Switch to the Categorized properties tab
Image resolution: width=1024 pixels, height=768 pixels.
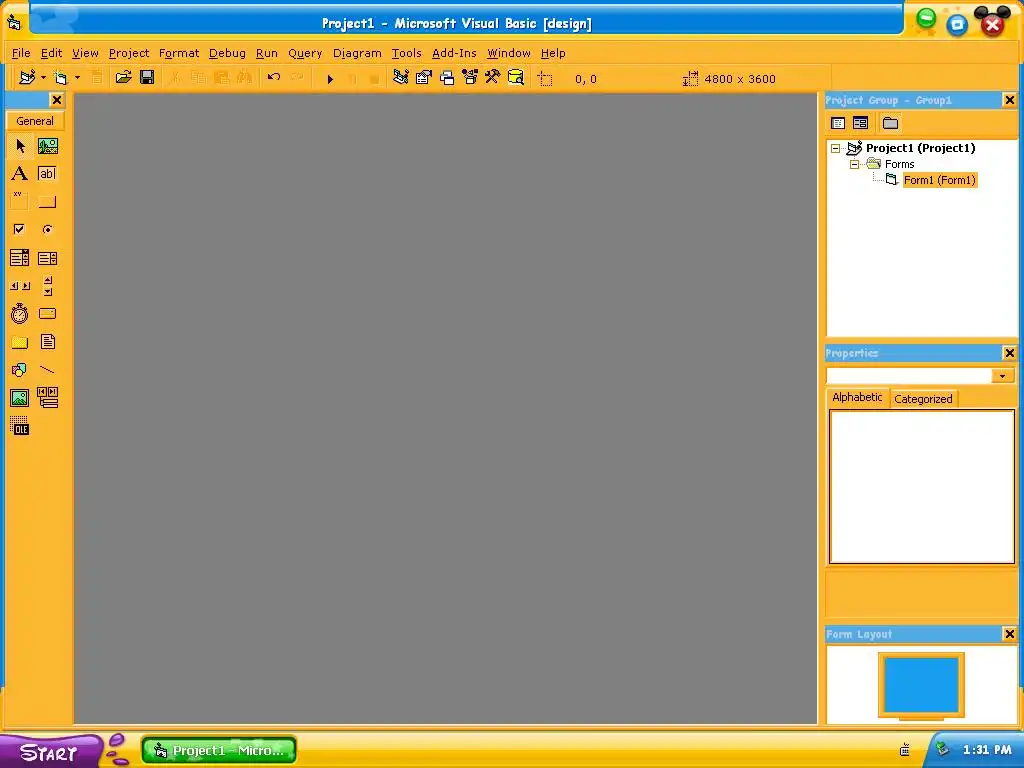[x=923, y=399]
